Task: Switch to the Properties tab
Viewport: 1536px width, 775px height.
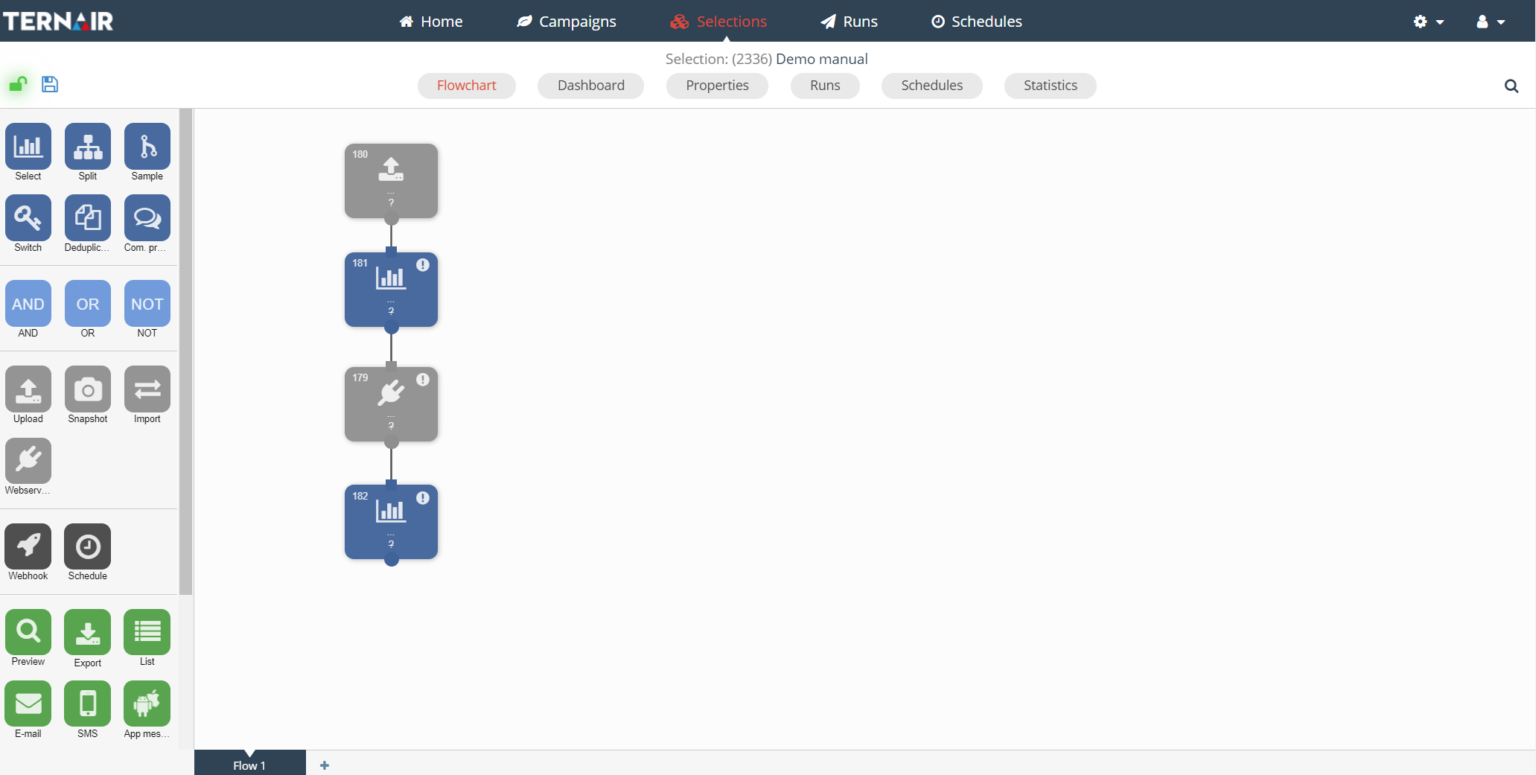Action: pyautogui.click(x=717, y=86)
